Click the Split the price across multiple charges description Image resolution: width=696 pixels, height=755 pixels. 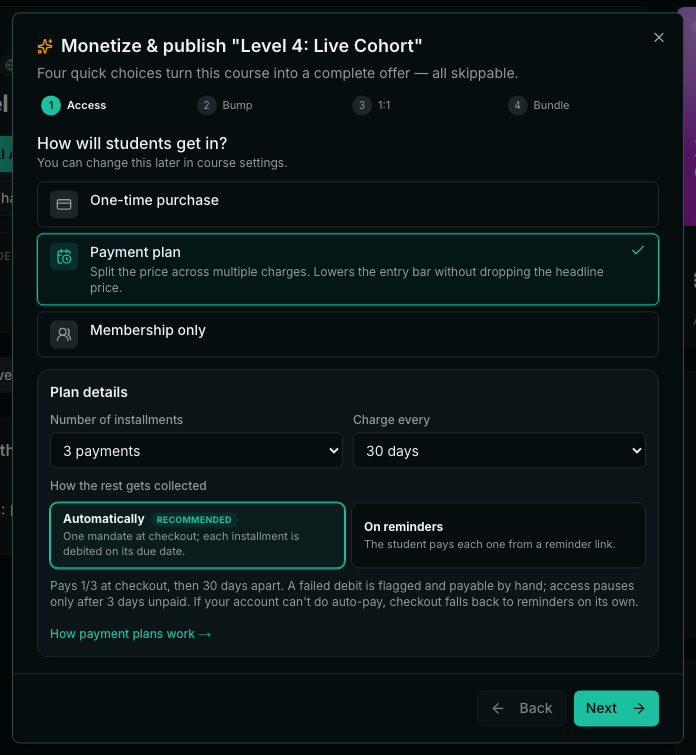point(347,280)
